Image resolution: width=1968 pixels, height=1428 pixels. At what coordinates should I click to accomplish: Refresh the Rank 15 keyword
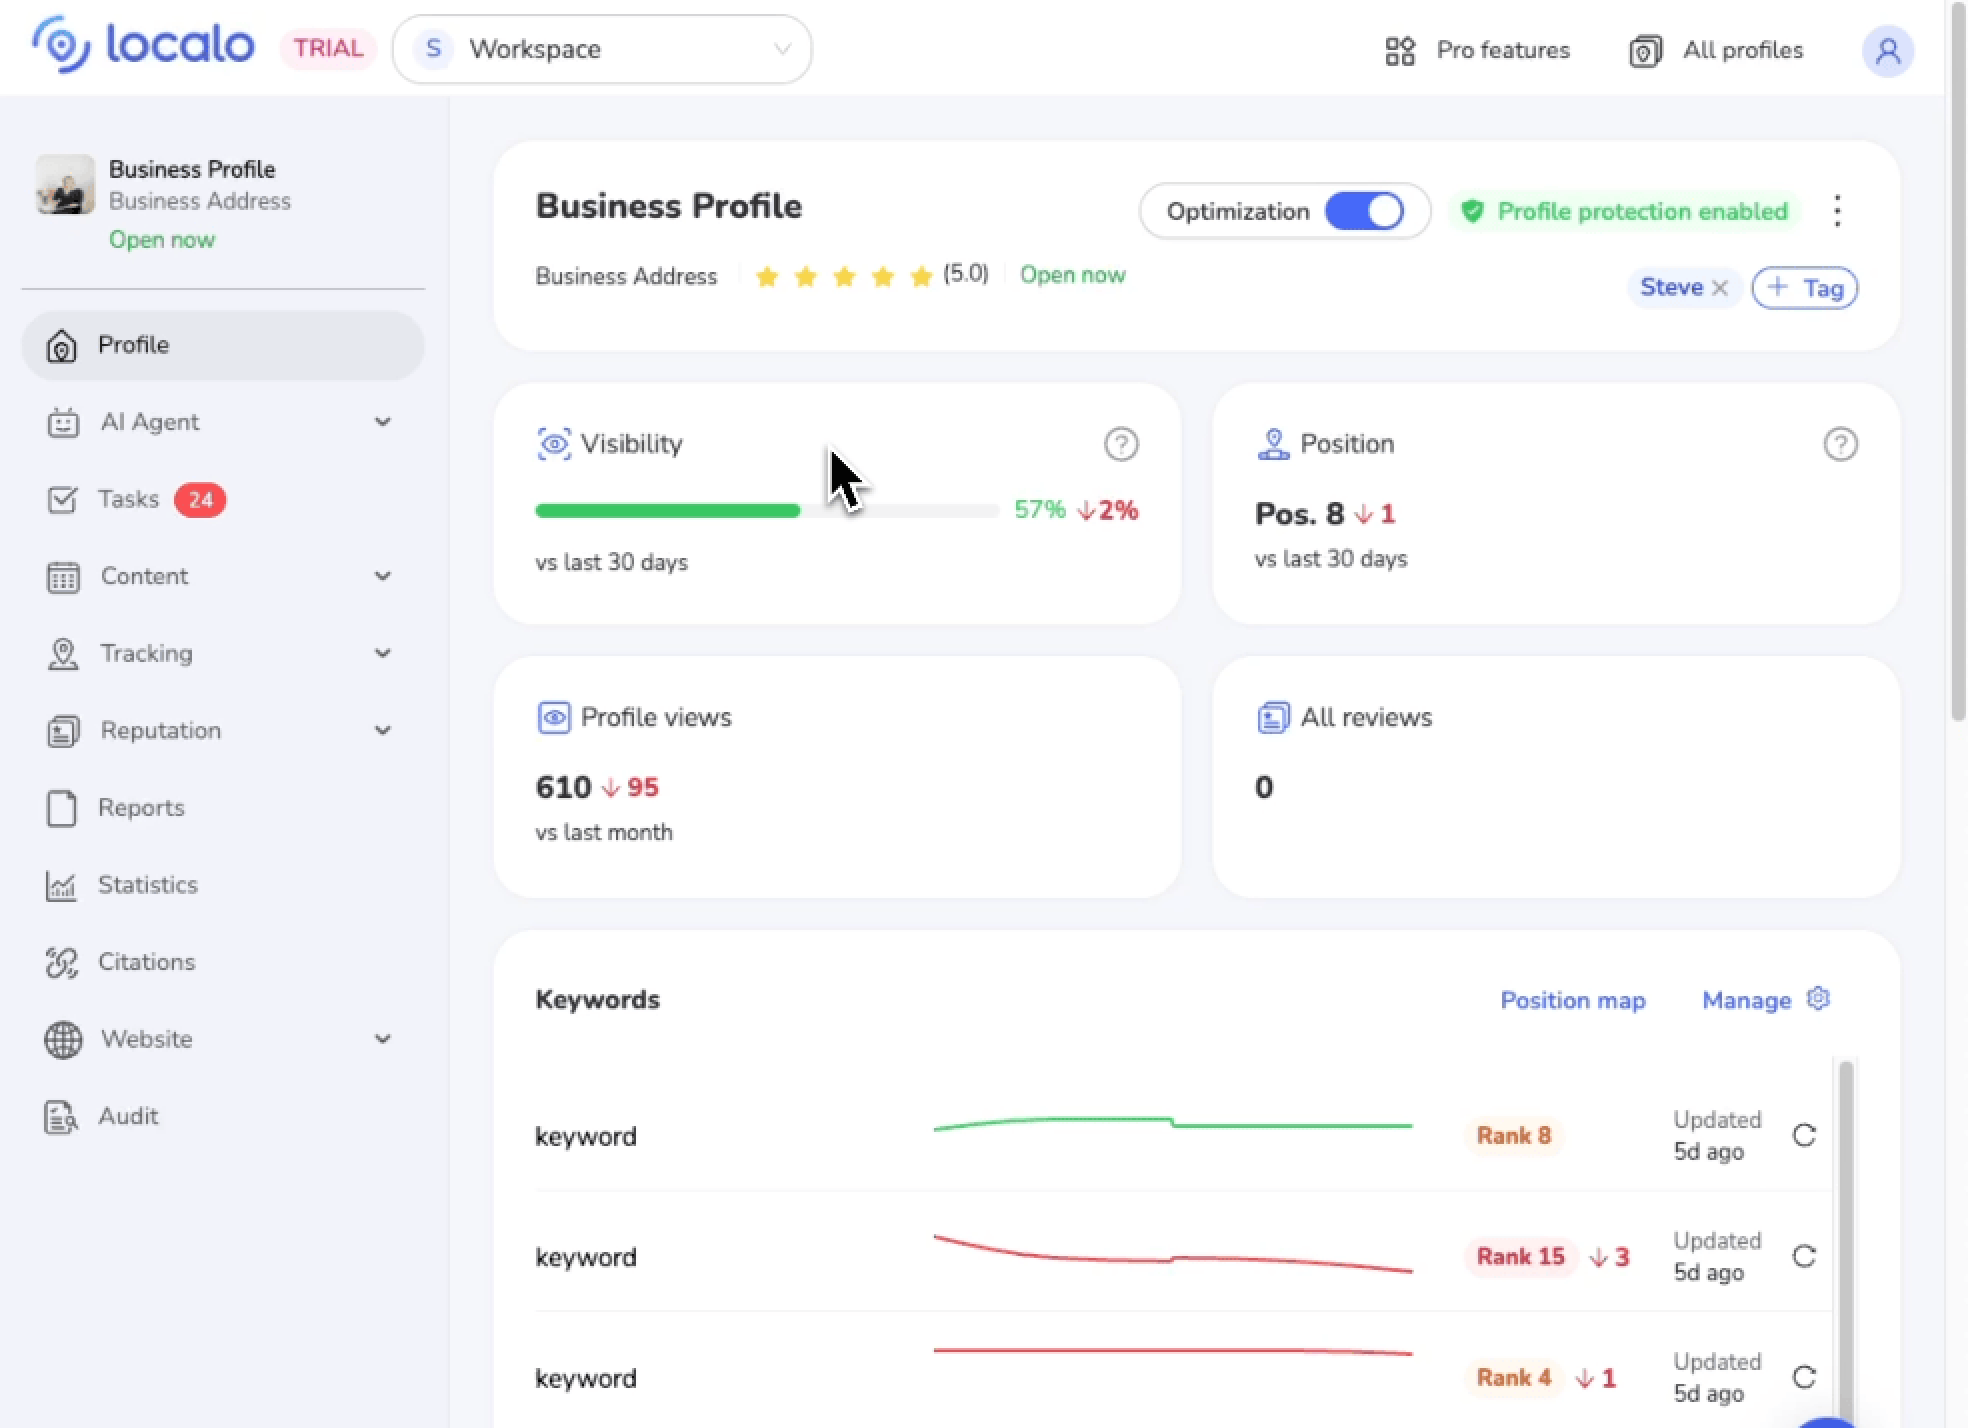point(1803,1257)
